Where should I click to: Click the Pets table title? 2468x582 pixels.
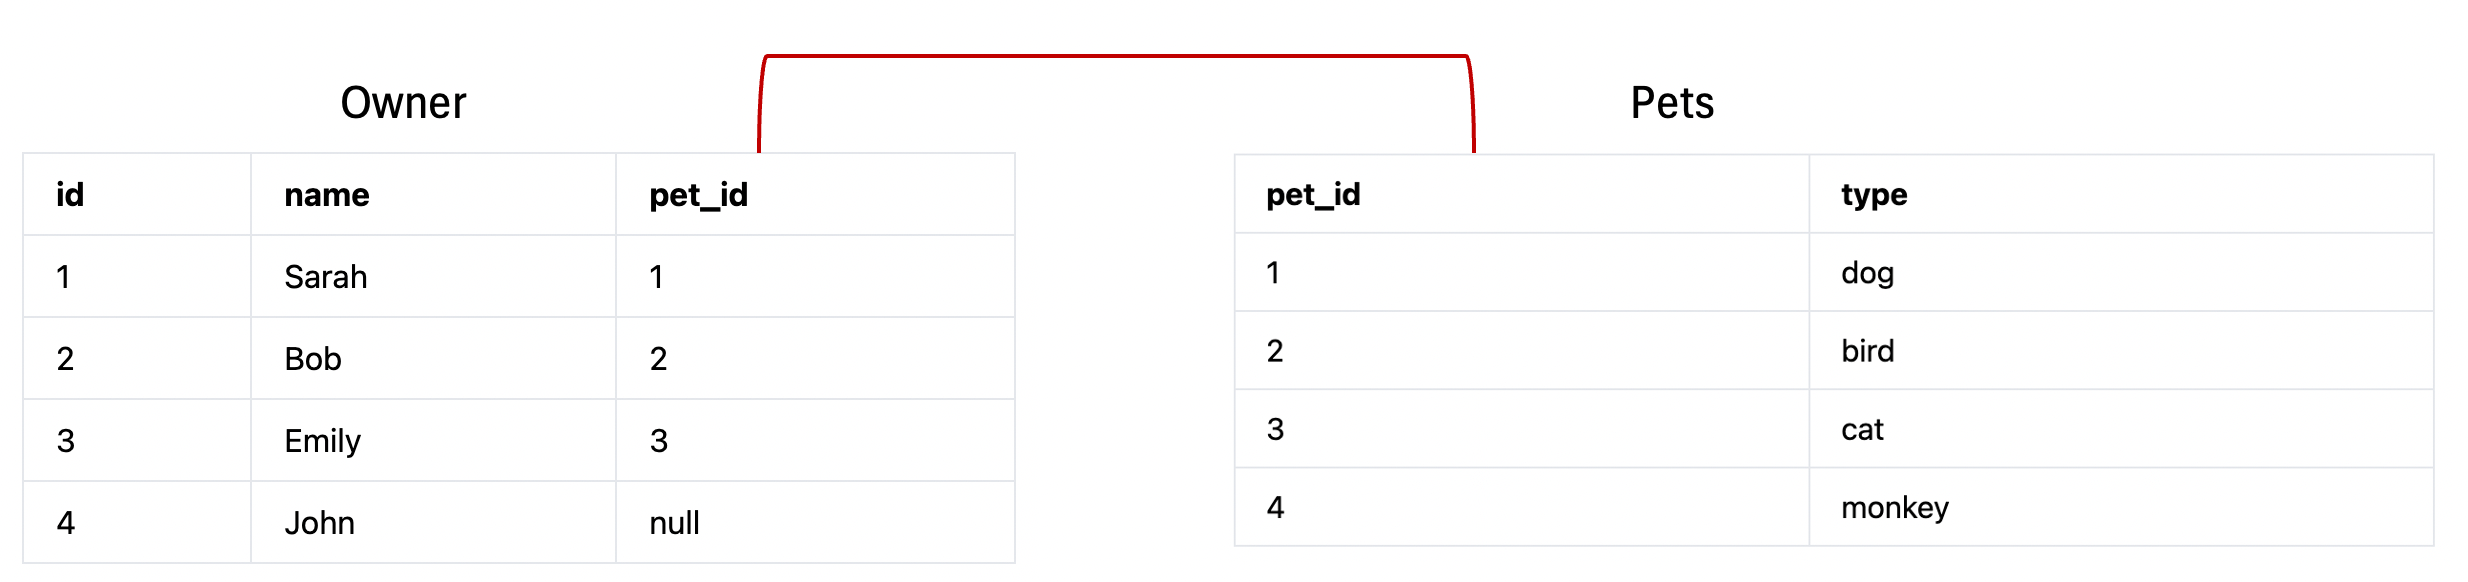click(x=1672, y=103)
